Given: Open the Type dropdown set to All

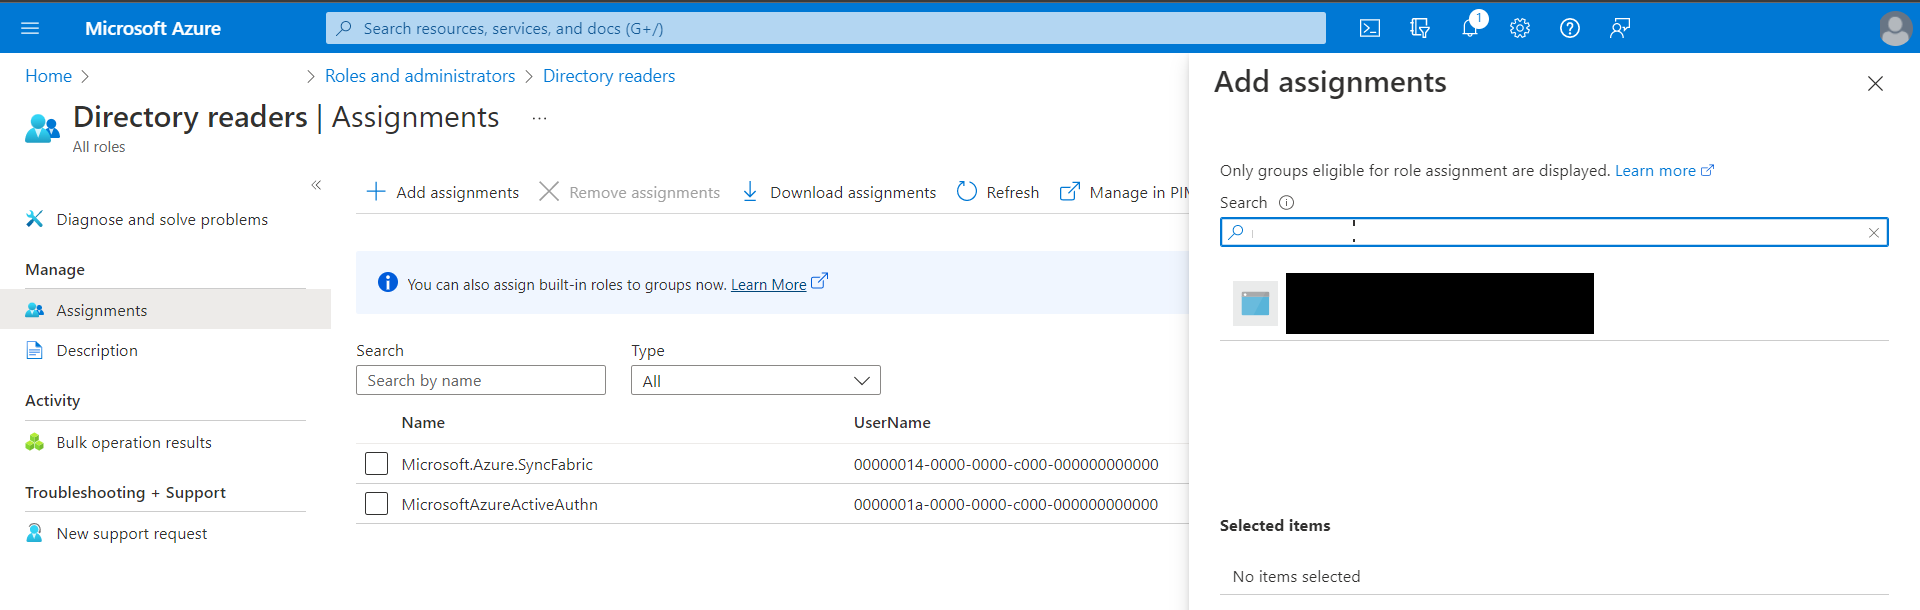Looking at the screenshot, I should coord(756,380).
